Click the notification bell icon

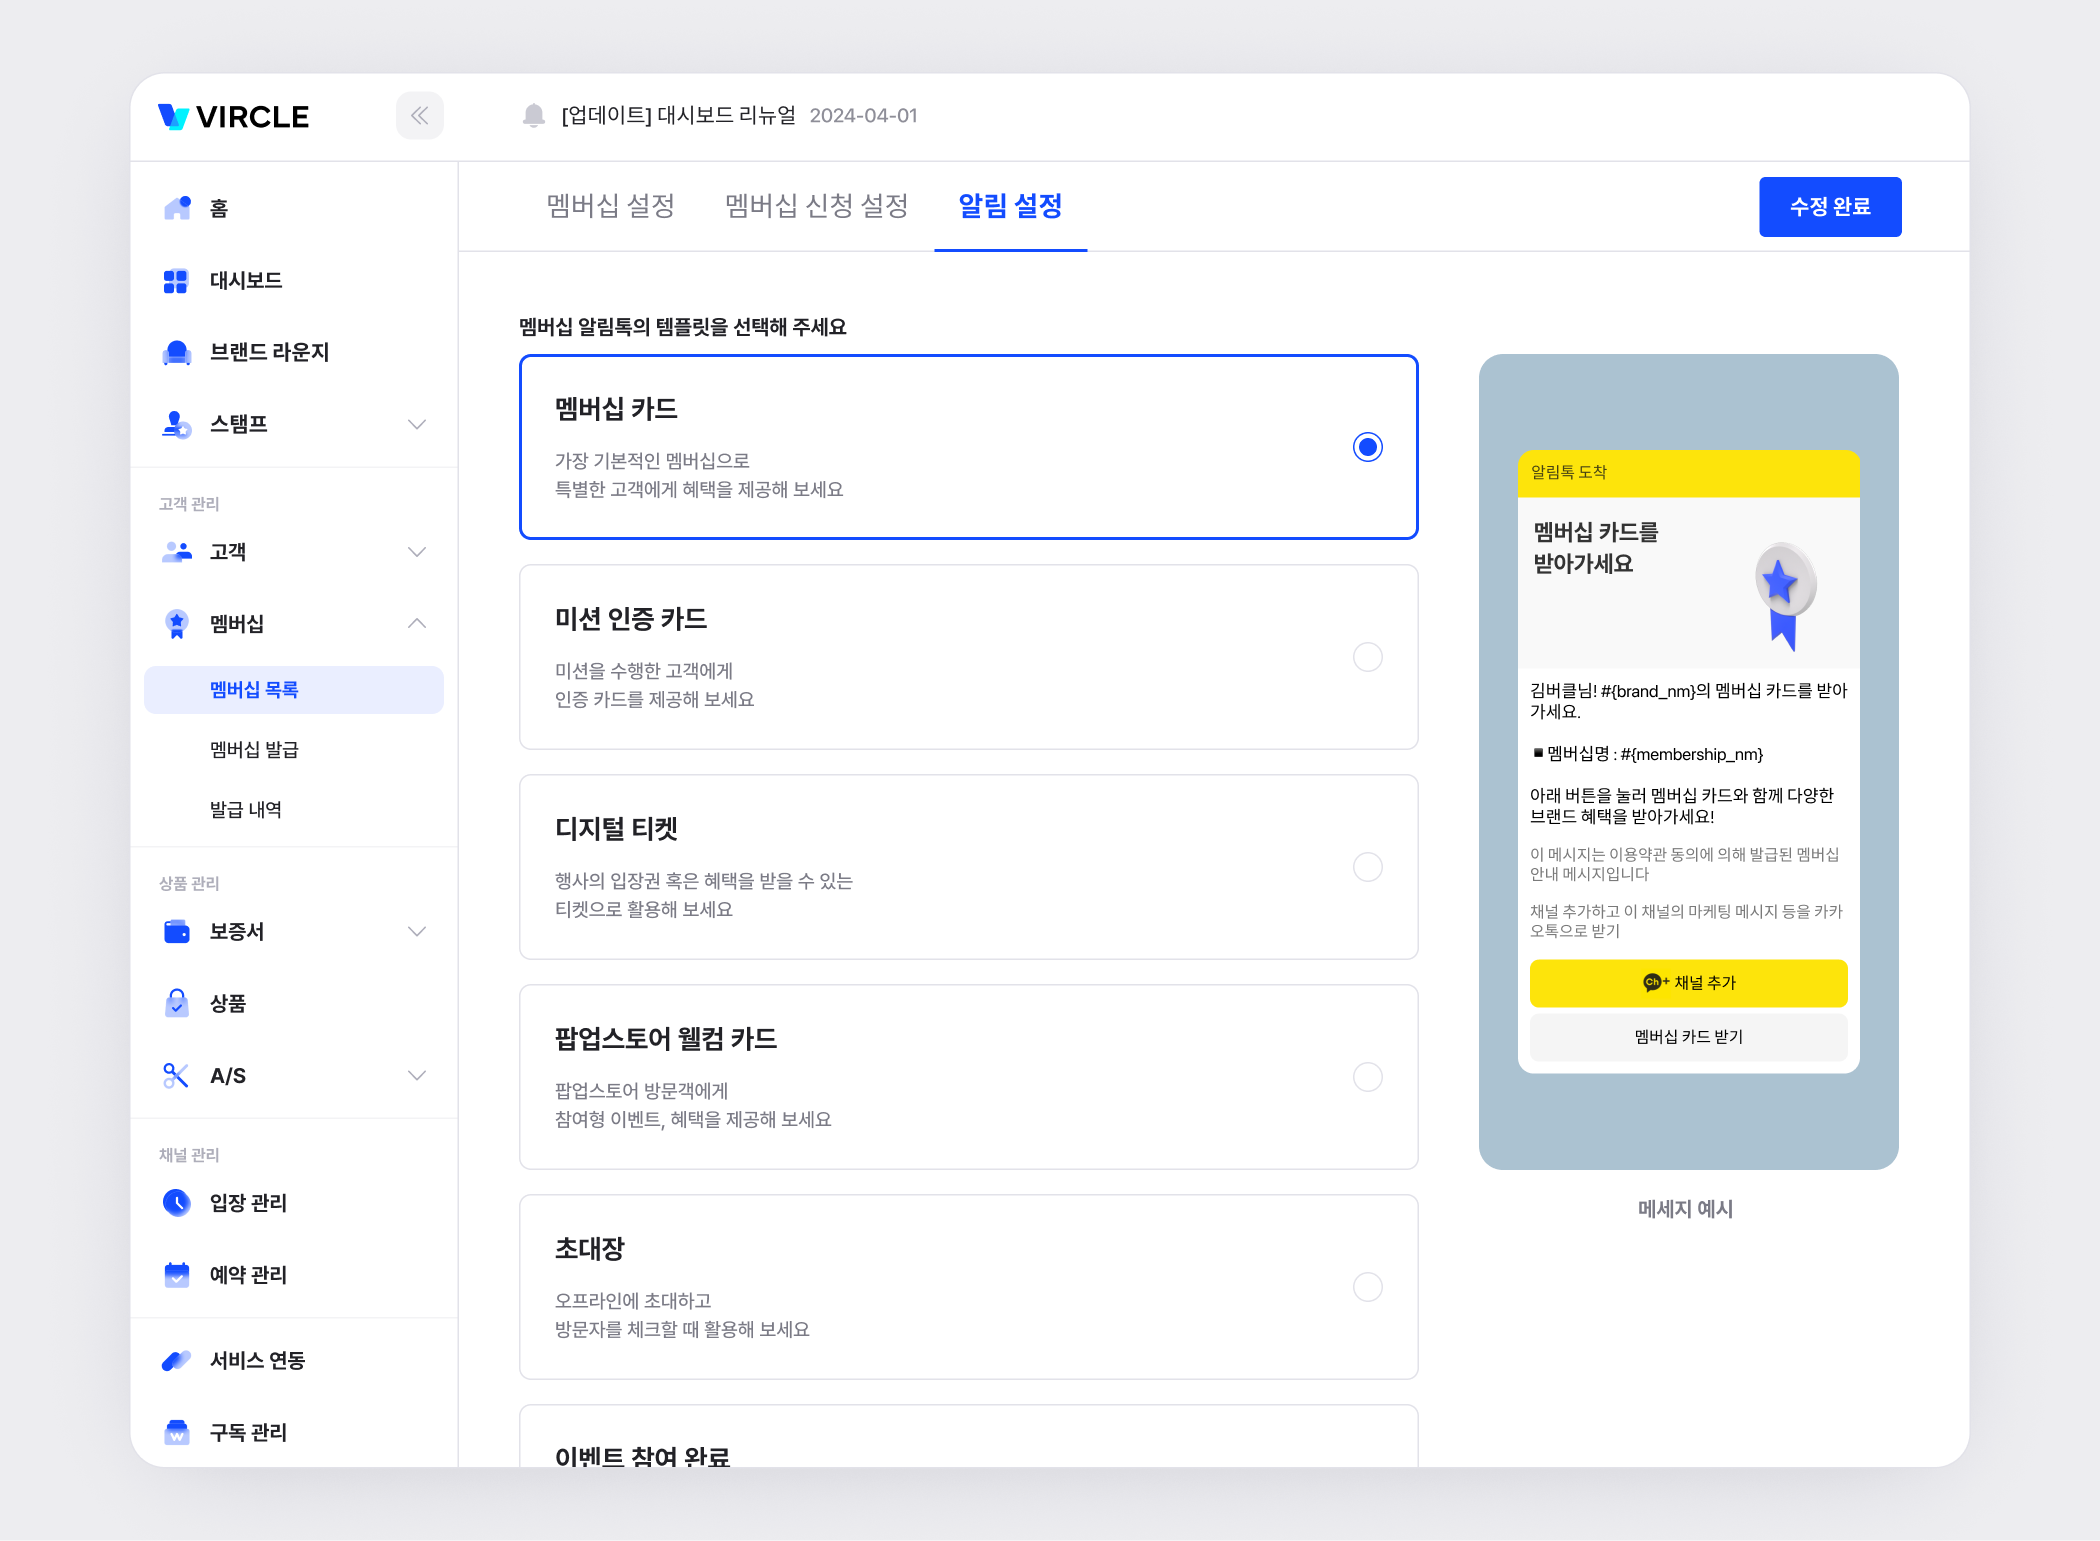click(x=534, y=116)
